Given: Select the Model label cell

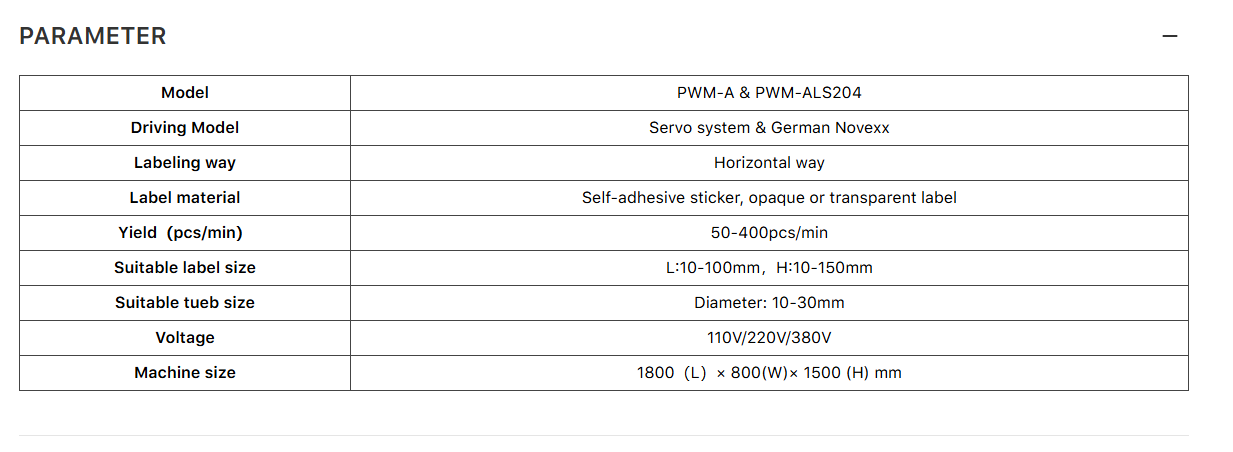Looking at the screenshot, I should 185,93.
